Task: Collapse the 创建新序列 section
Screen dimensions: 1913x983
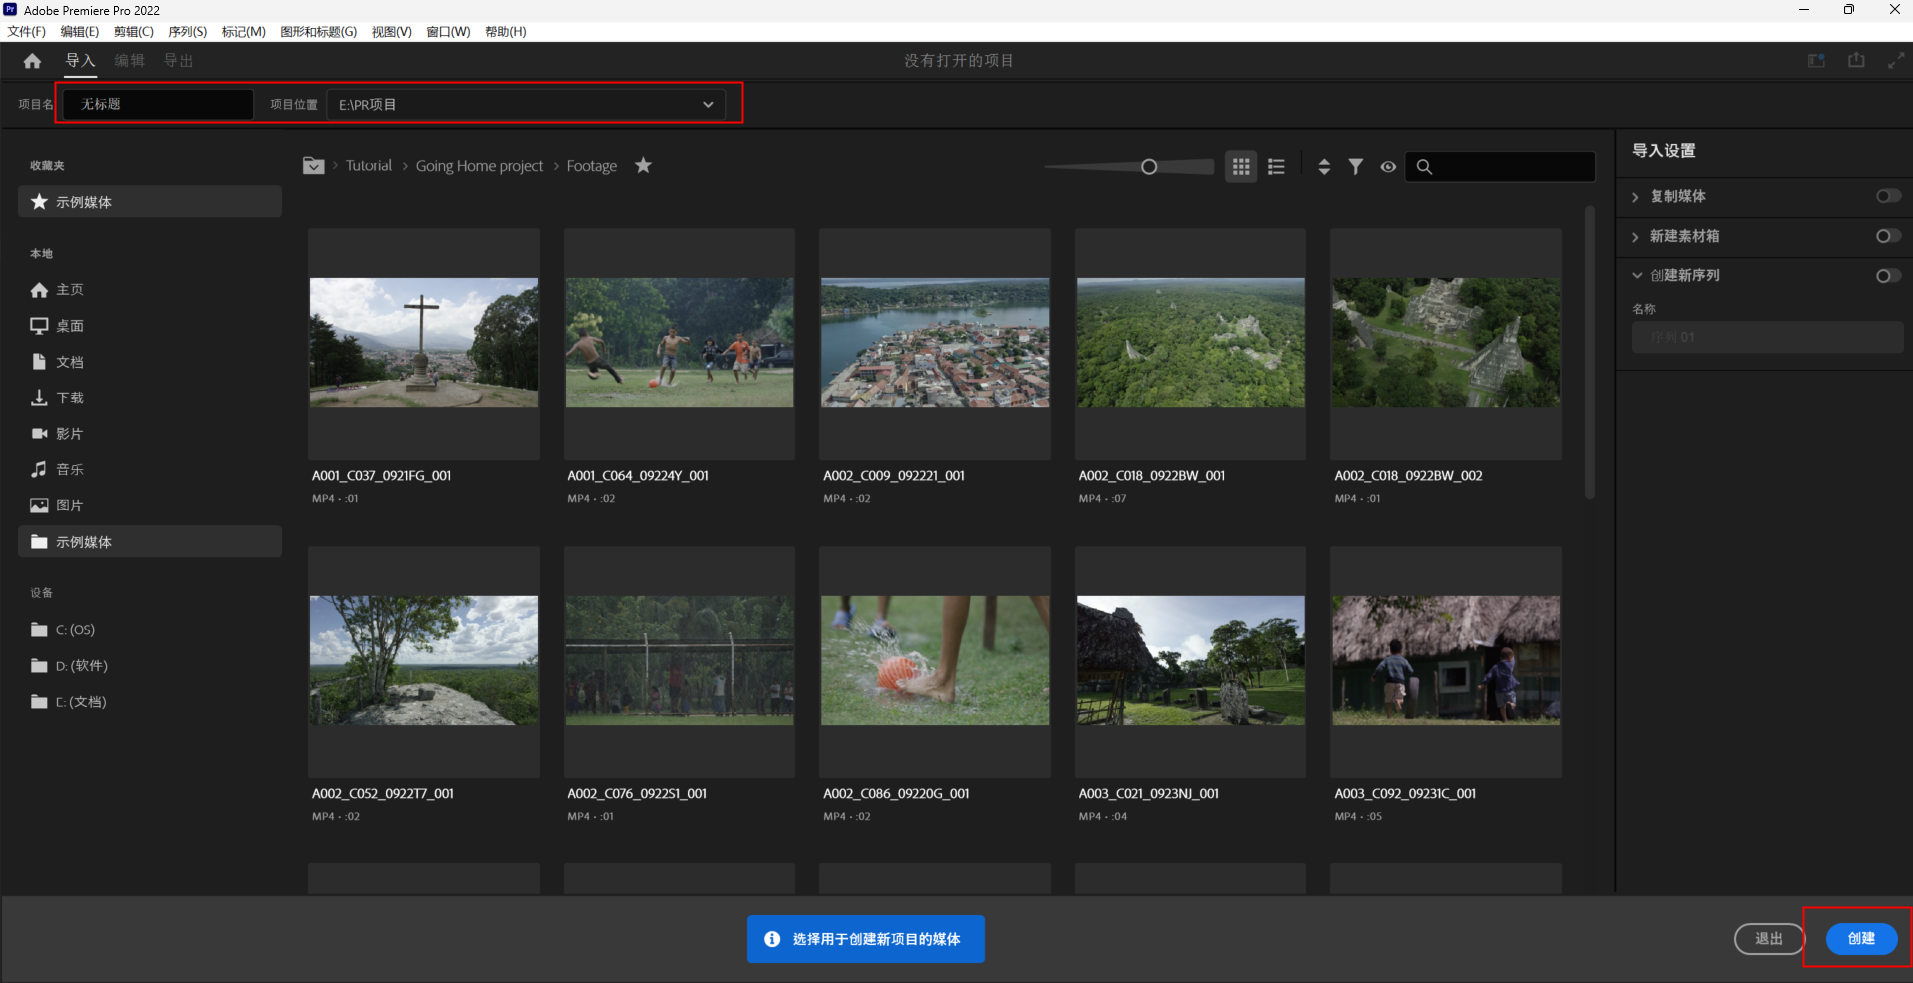Action: [x=1637, y=275]
